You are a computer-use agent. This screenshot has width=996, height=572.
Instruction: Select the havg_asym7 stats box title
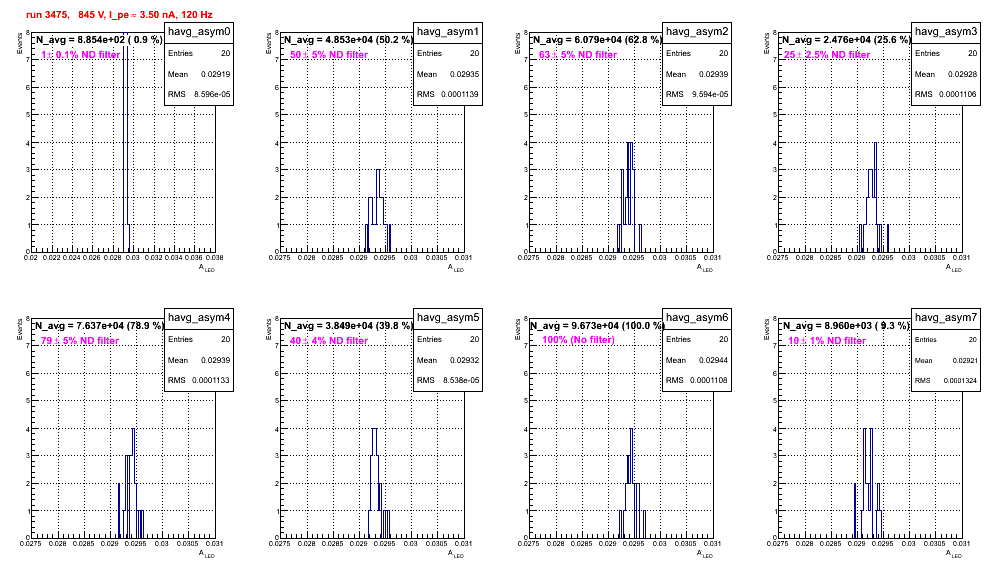[946, 318]
